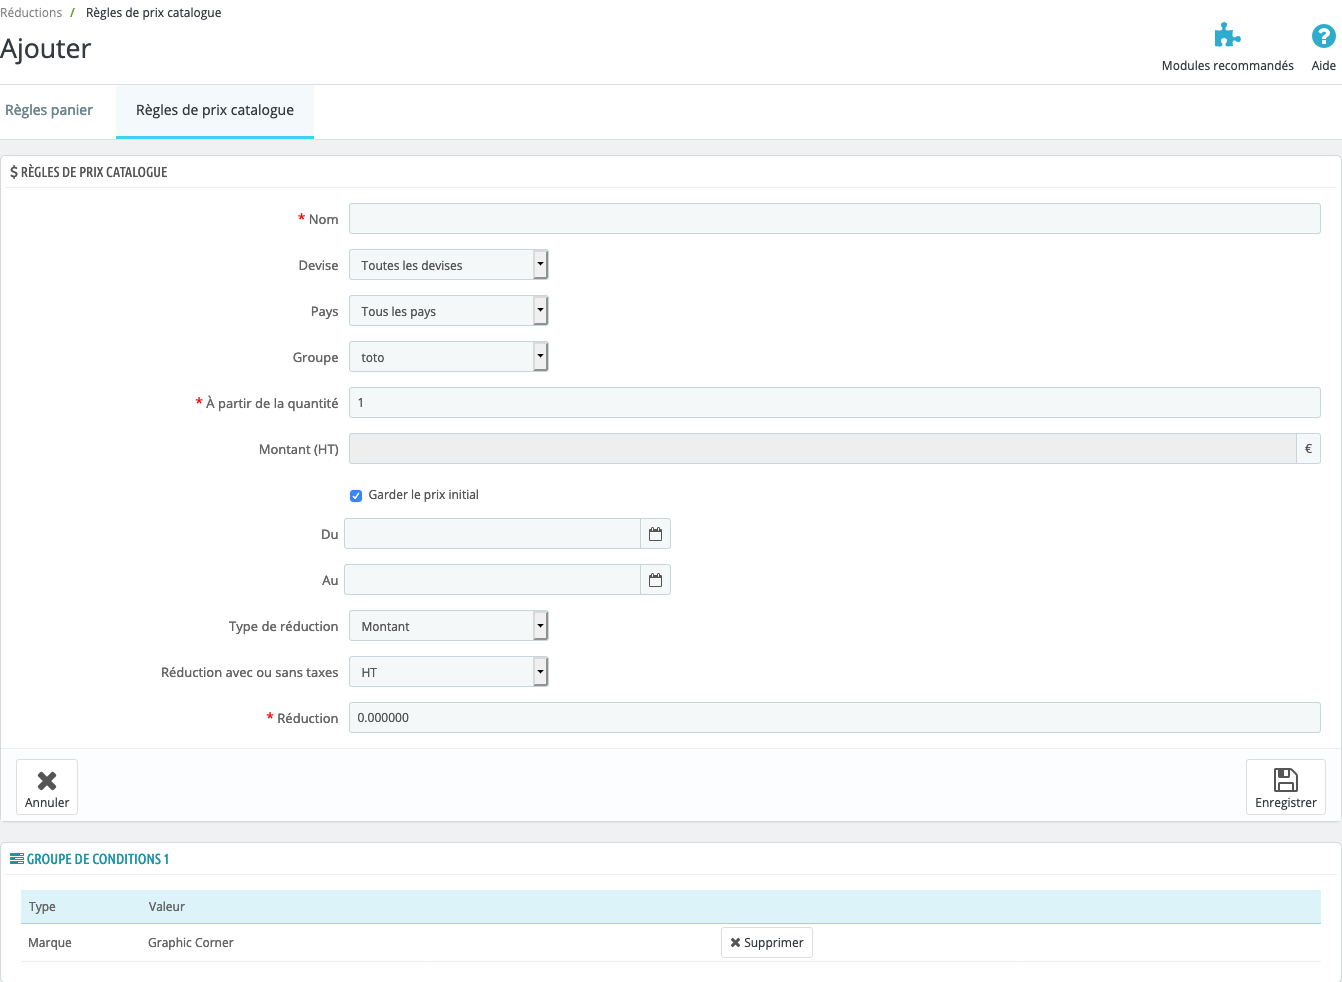Click the Valeur column header
The width and height of the screenshot is (1342, 982).
[167, 907]
